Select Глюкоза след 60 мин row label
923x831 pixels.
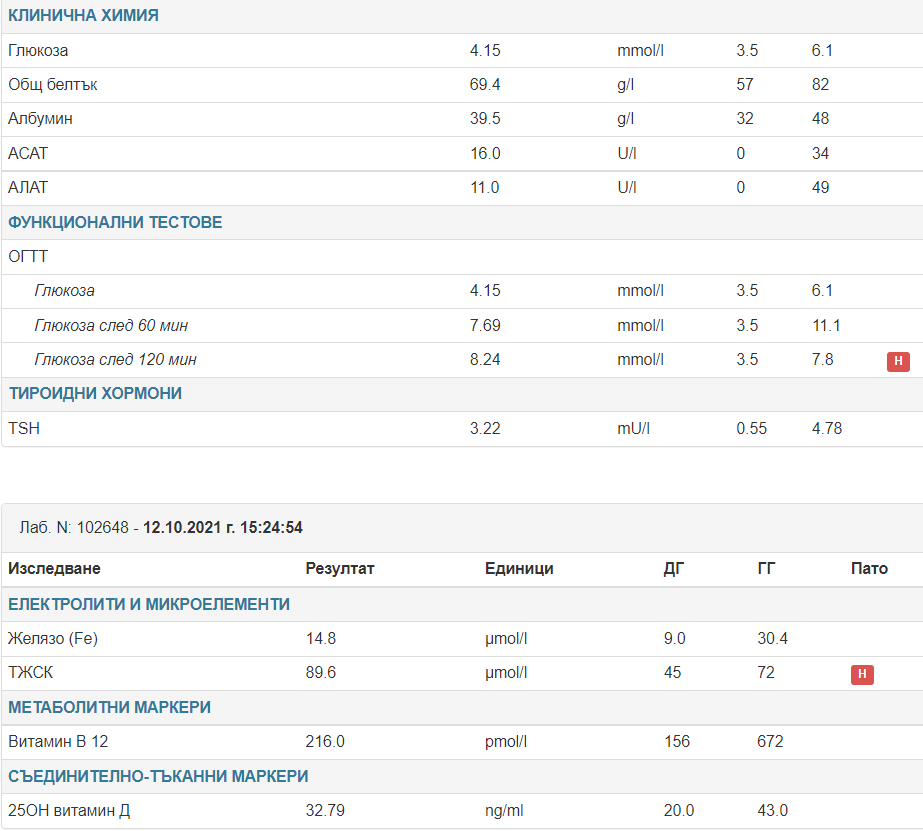111,326
